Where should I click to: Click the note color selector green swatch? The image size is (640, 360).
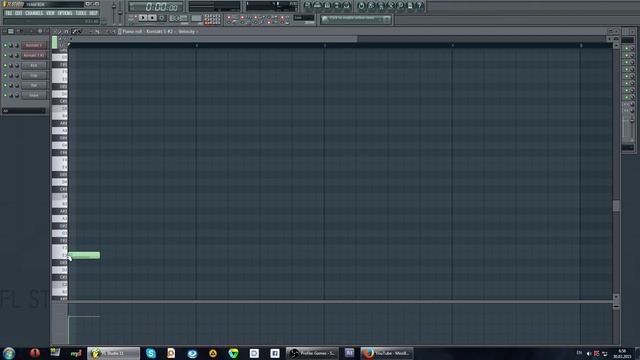[54, 42]
